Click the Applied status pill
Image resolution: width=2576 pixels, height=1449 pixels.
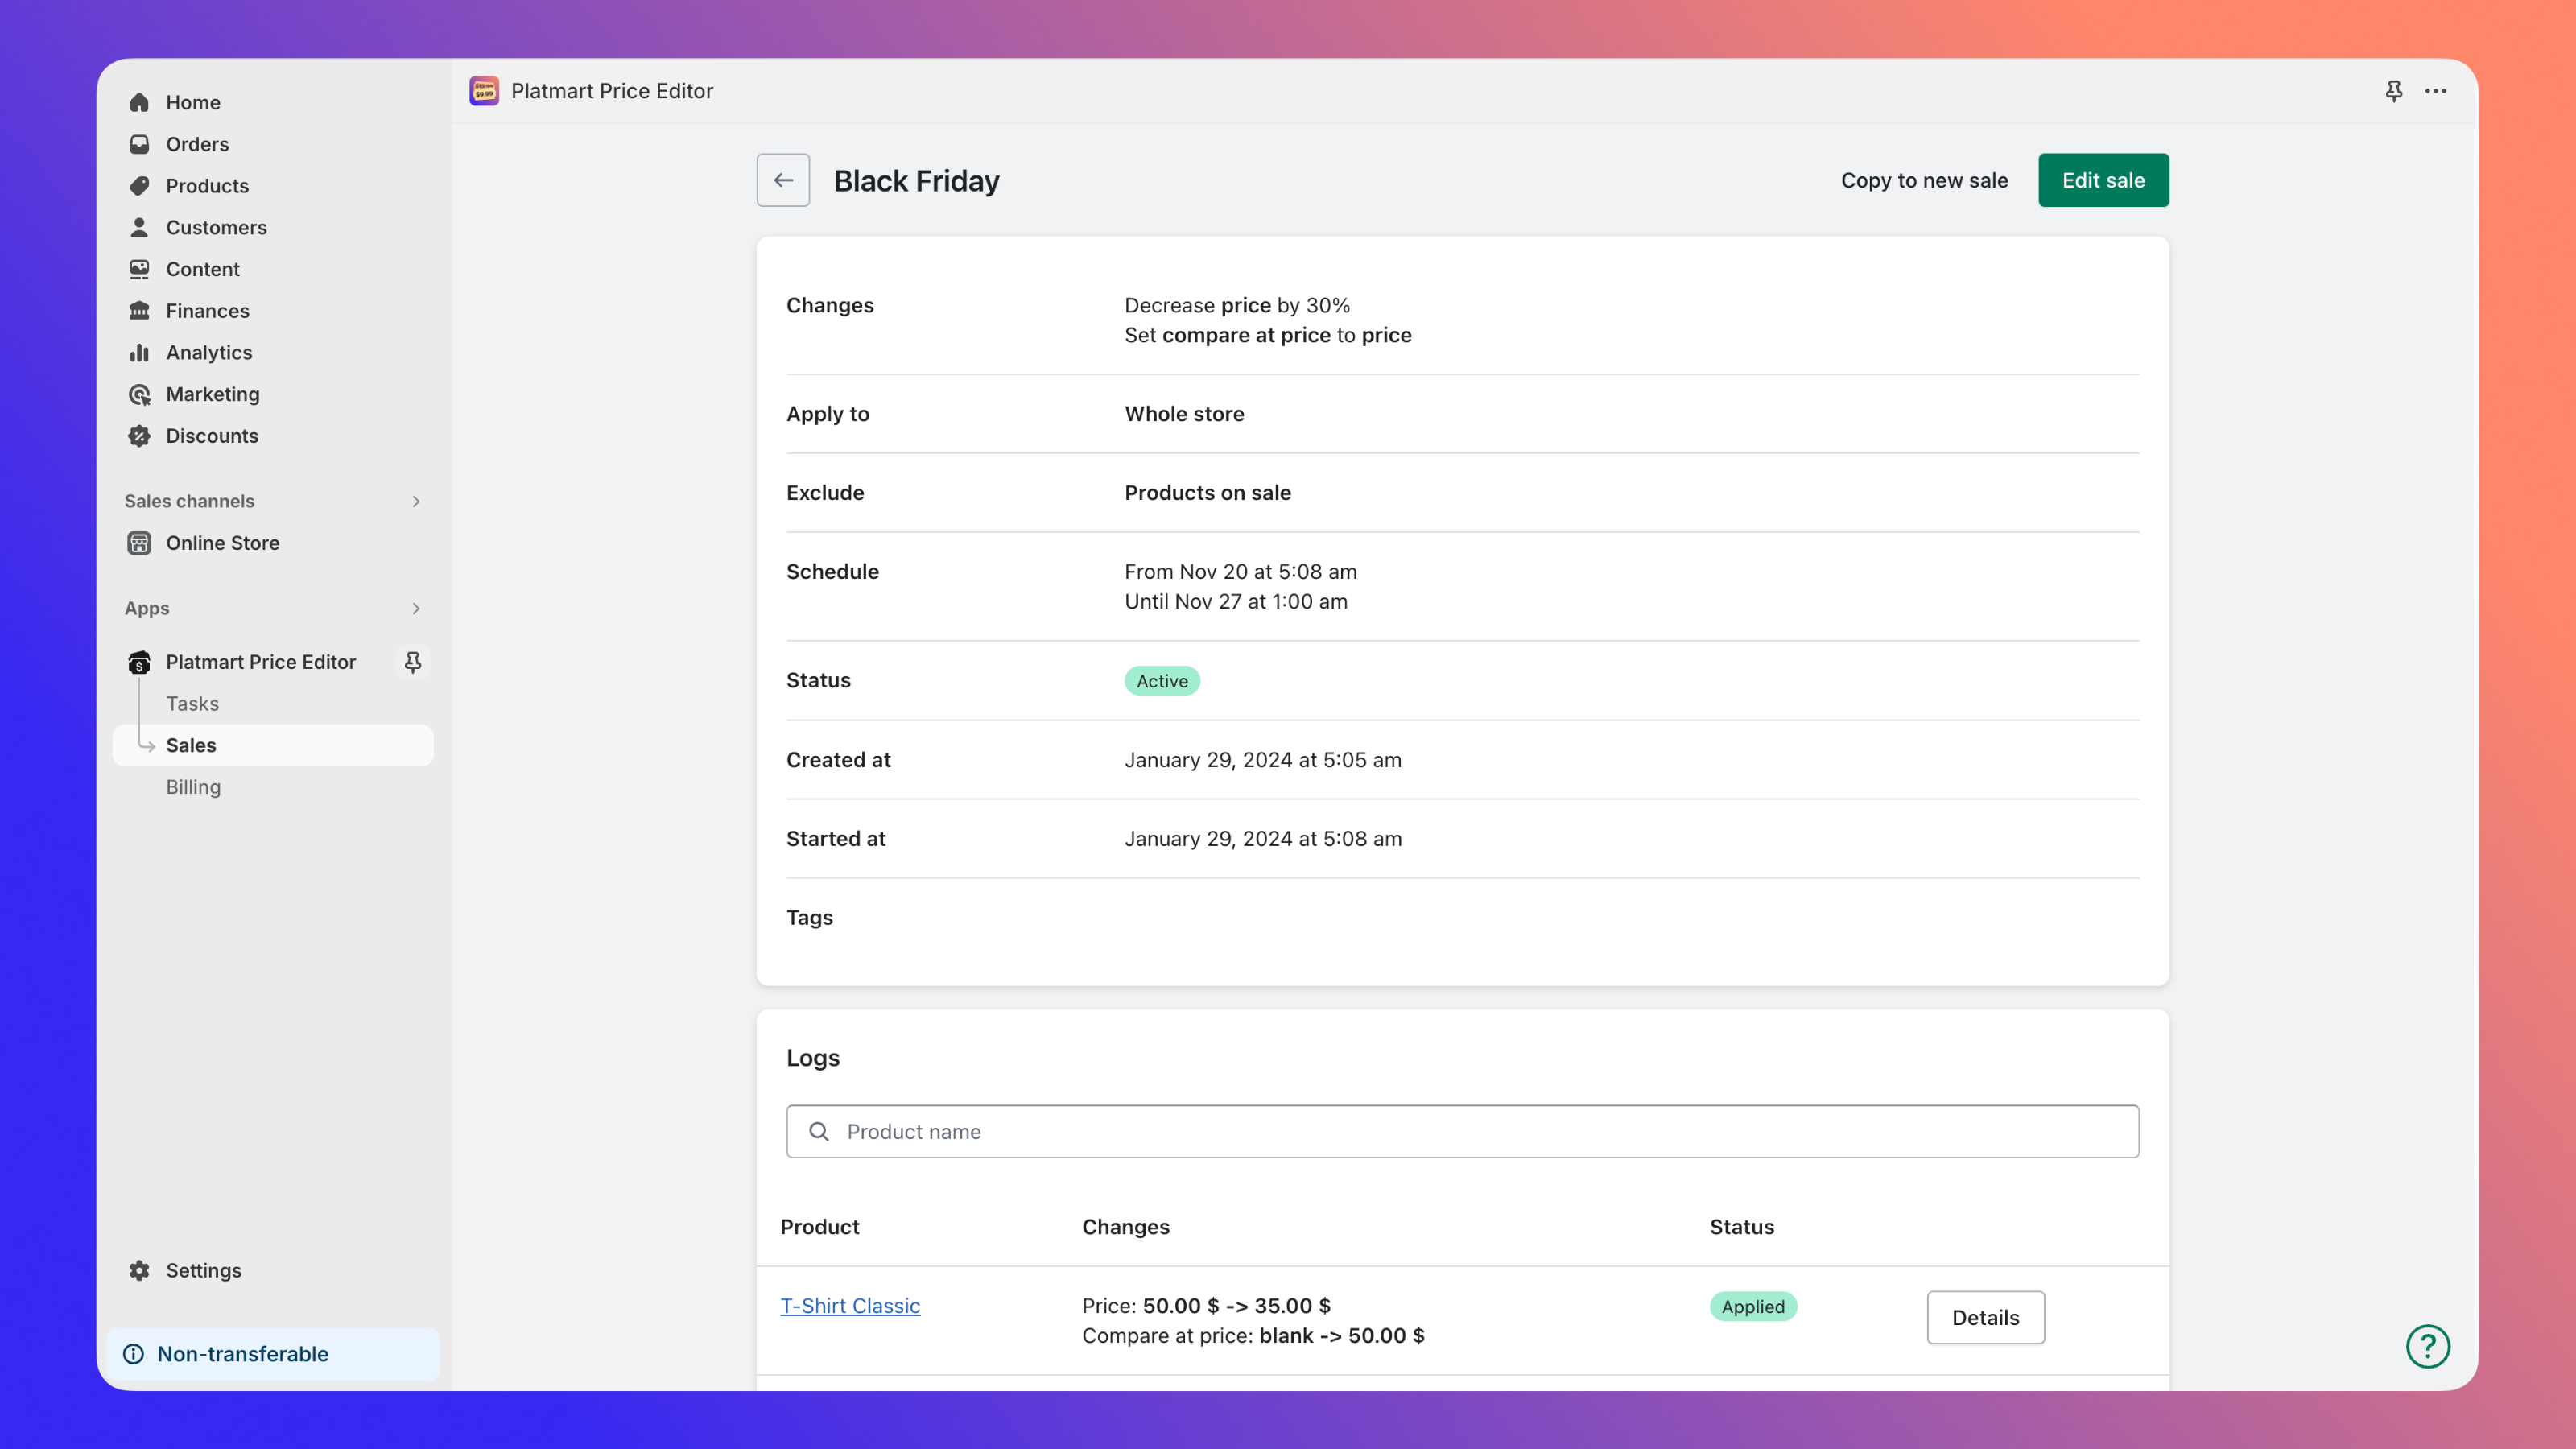click(x=1752, y=1306)
